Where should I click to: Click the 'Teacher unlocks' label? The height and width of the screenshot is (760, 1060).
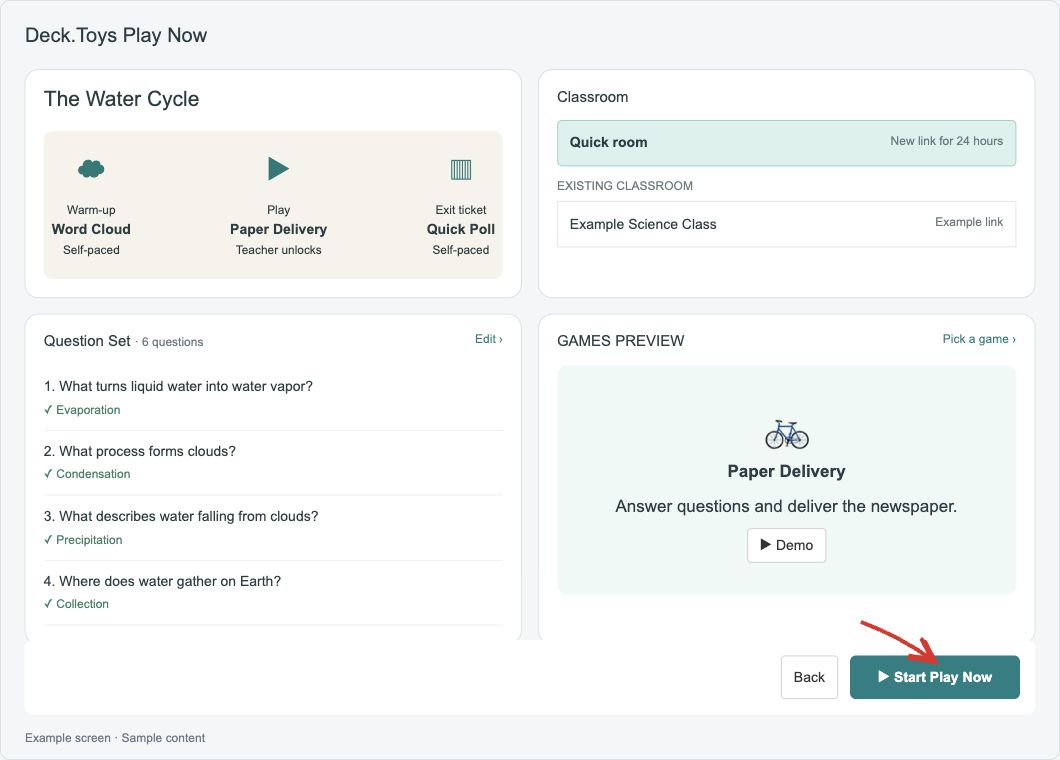coord(279,250)
